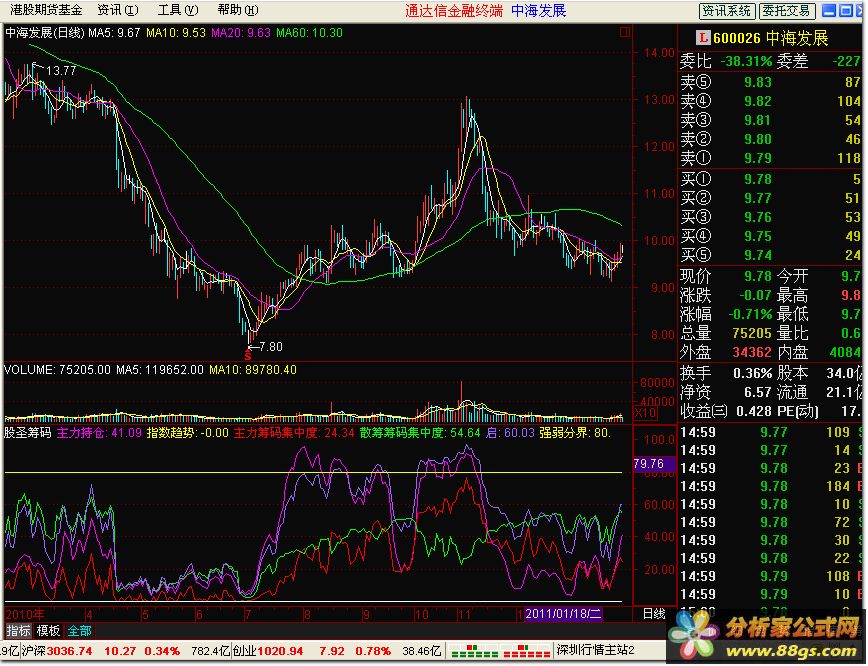This screenshot has width=868, height=666.
Task: Click the 涨幅 -0.71% value
Action: click(x=750, y=314)
